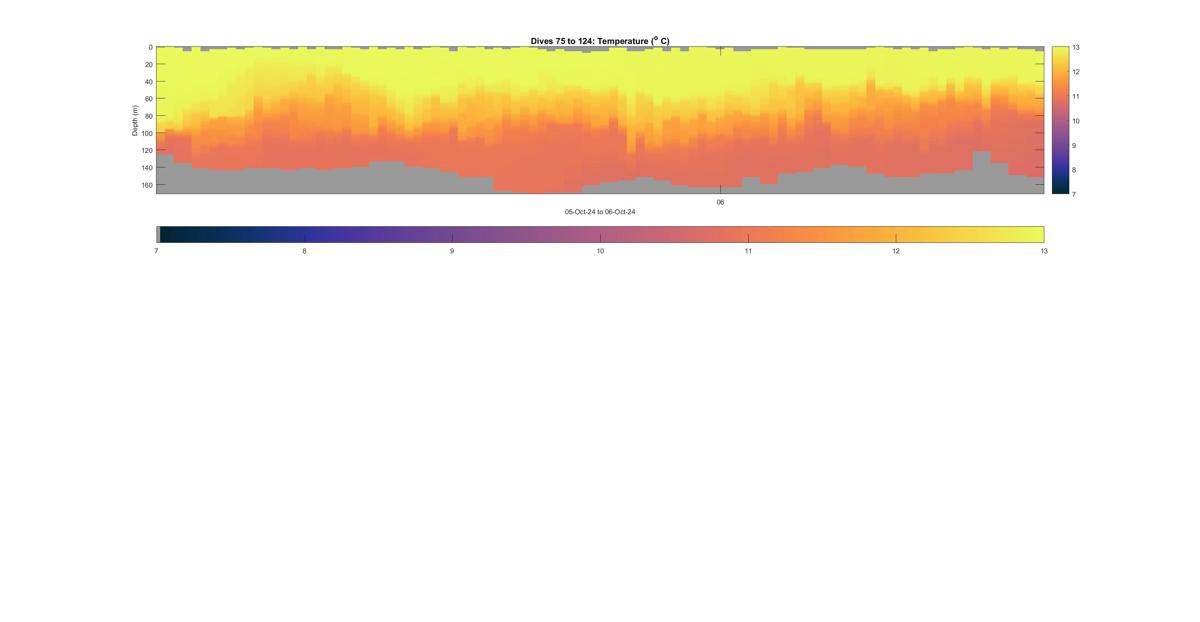Click the temperature section plot area
This screenshot has width=1200, height=622.
coord(600,120)
